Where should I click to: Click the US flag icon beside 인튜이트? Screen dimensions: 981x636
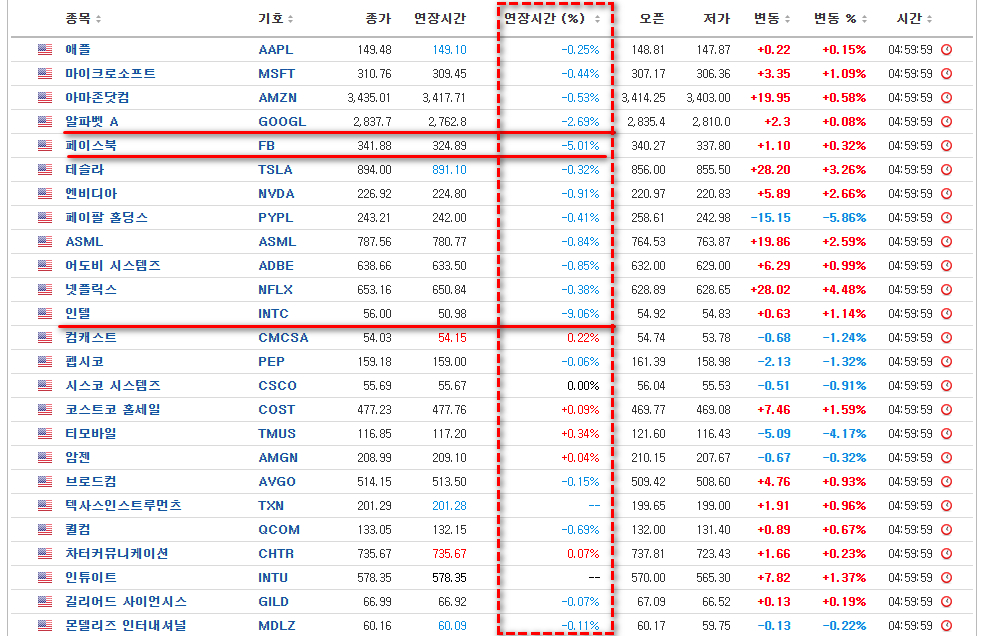45,578
